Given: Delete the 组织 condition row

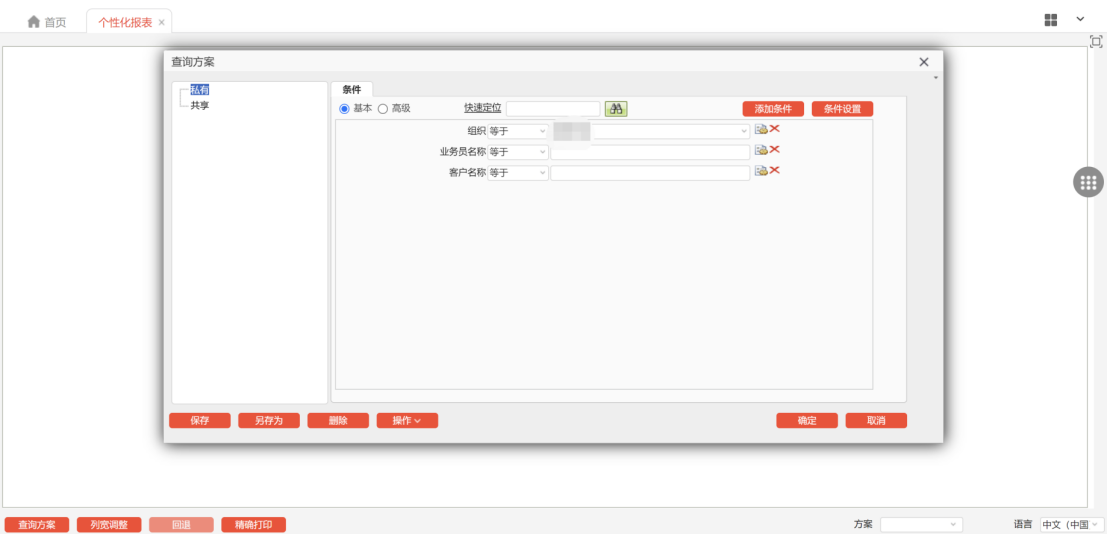Looking at the screenshot, I should pyautogui.click(x=774, y=129).
